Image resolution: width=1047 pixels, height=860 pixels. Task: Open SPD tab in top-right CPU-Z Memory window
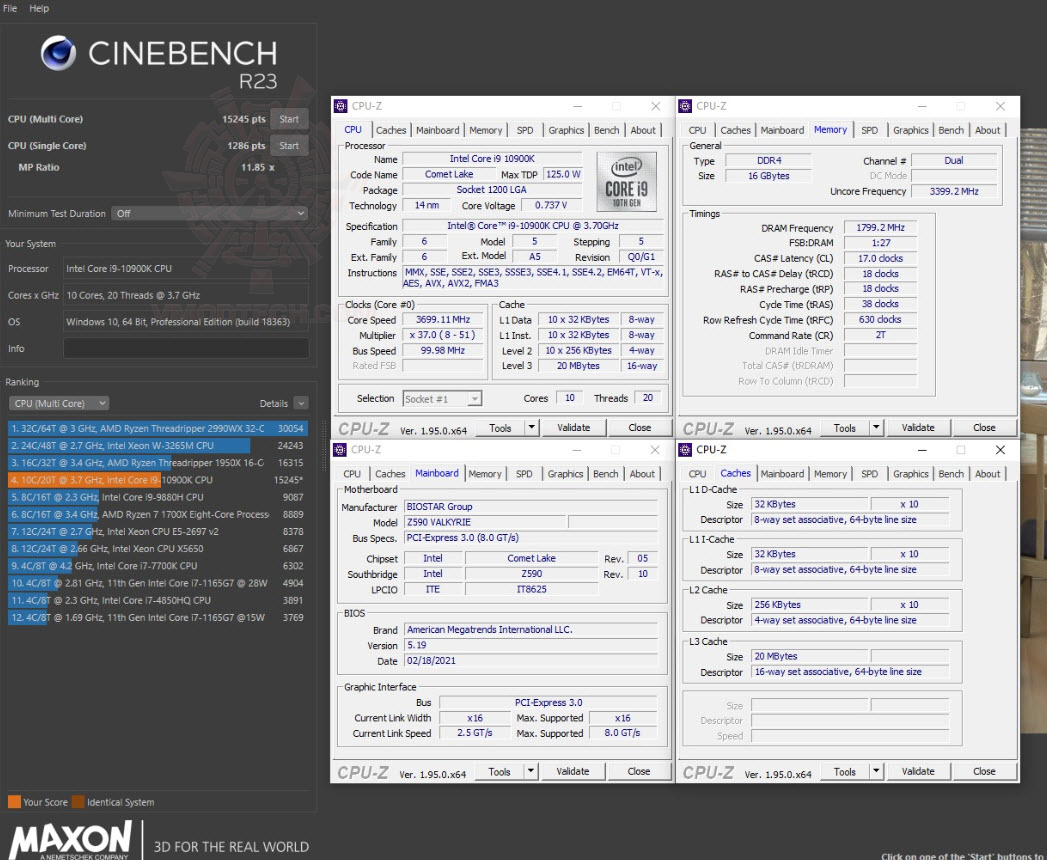click(x=869, y=130)
